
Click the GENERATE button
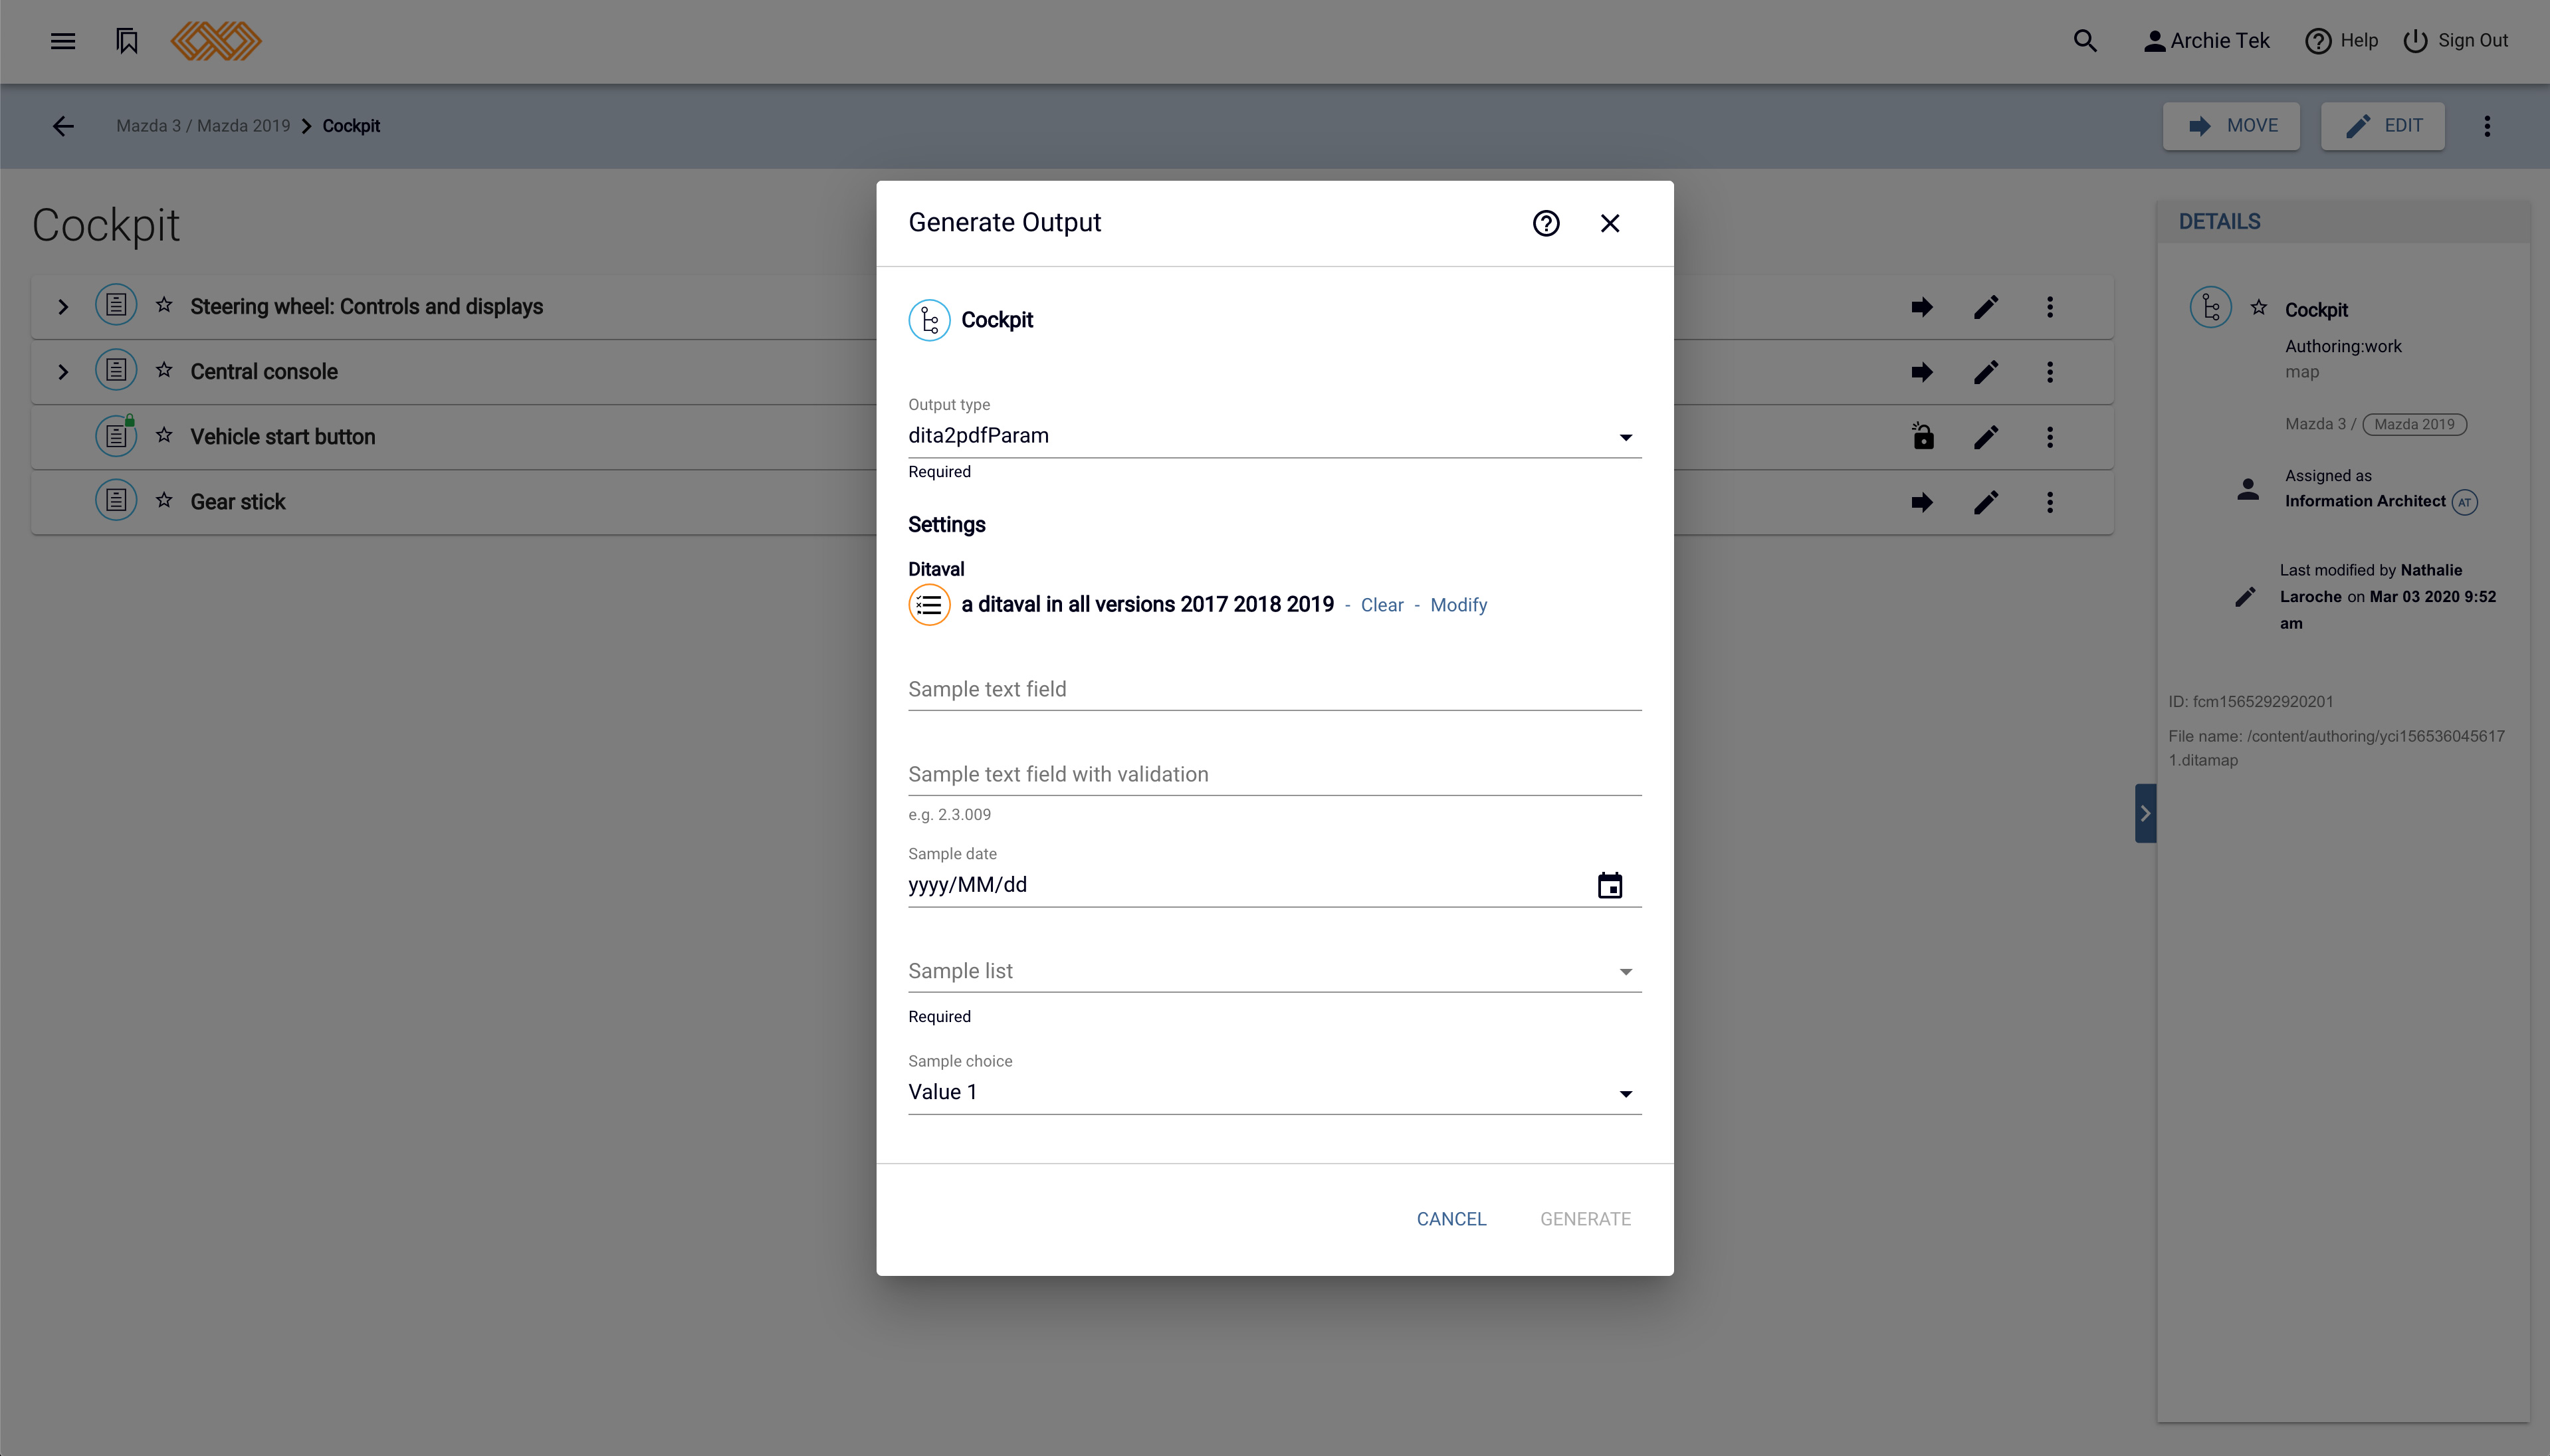1585,1219
